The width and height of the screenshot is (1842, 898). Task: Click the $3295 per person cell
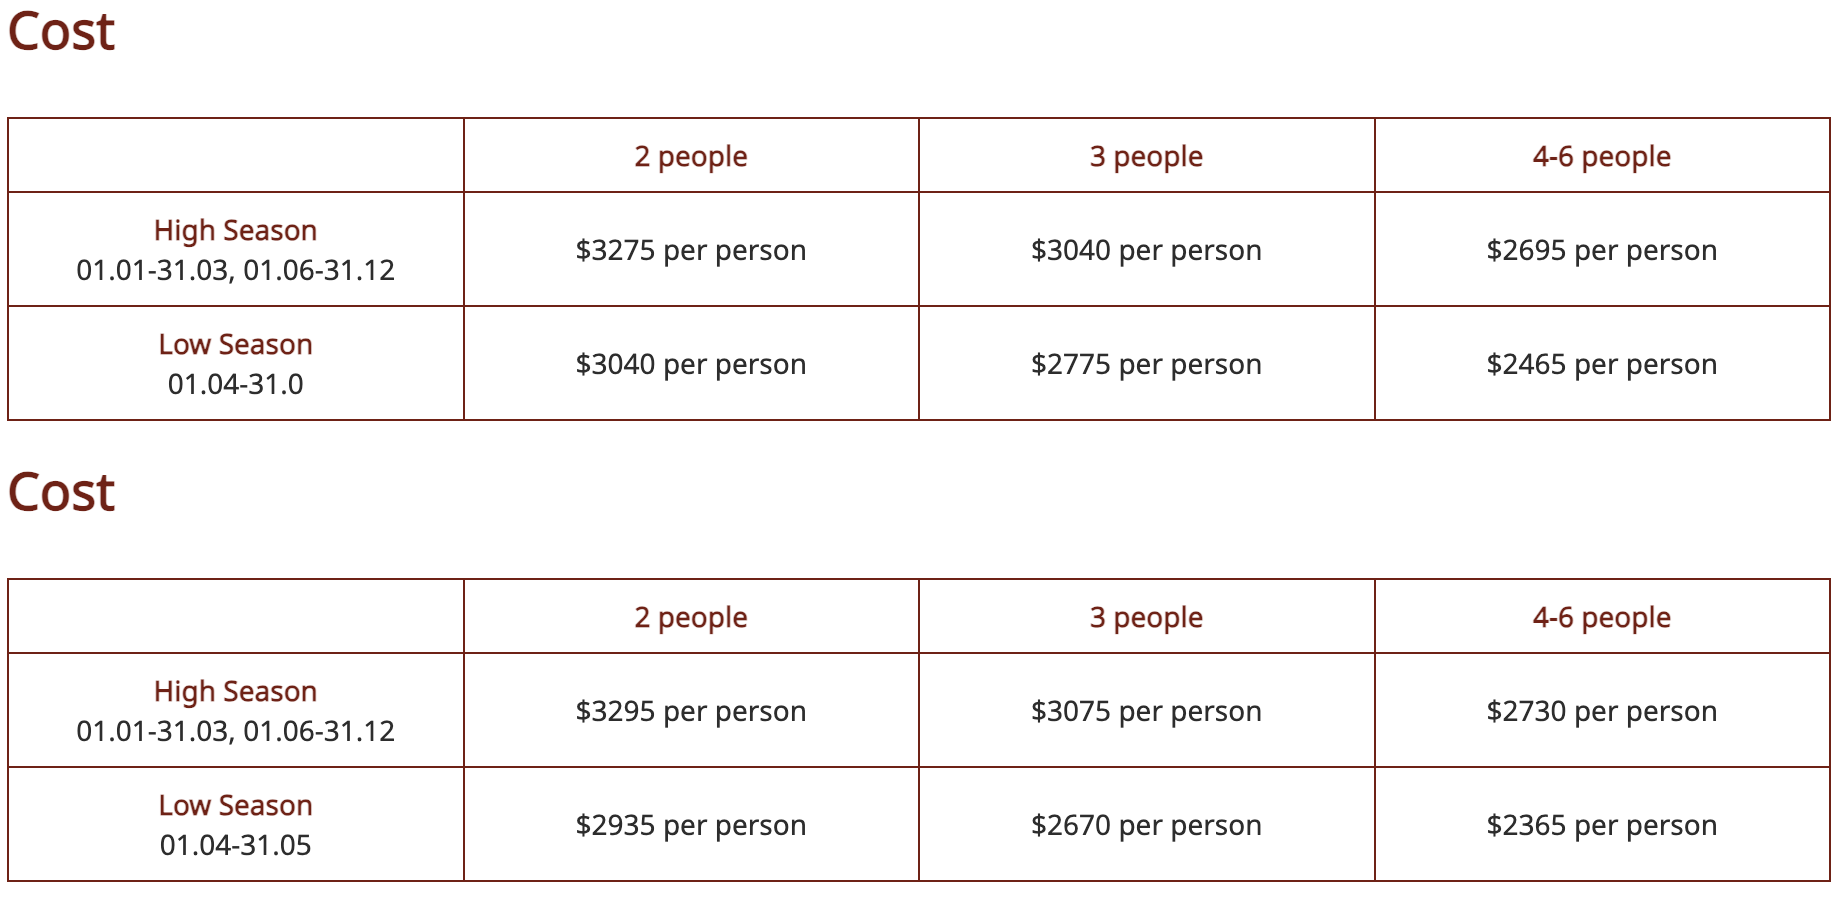tap(690, 711)
